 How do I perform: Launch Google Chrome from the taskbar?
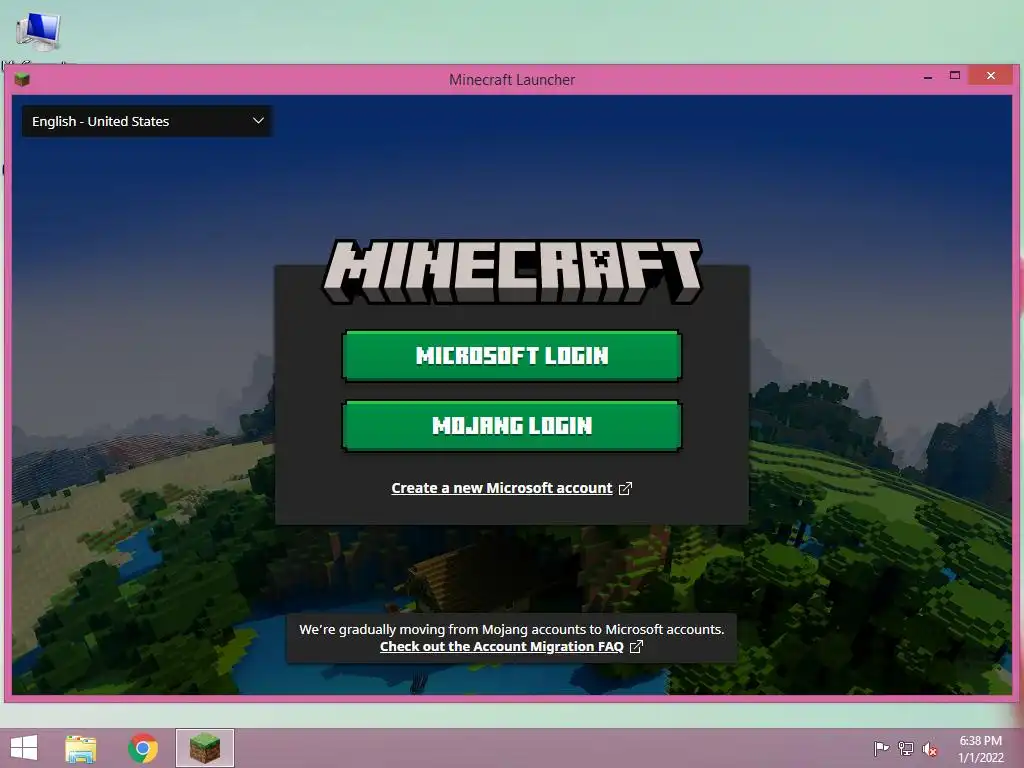click(x=143, y=748)
